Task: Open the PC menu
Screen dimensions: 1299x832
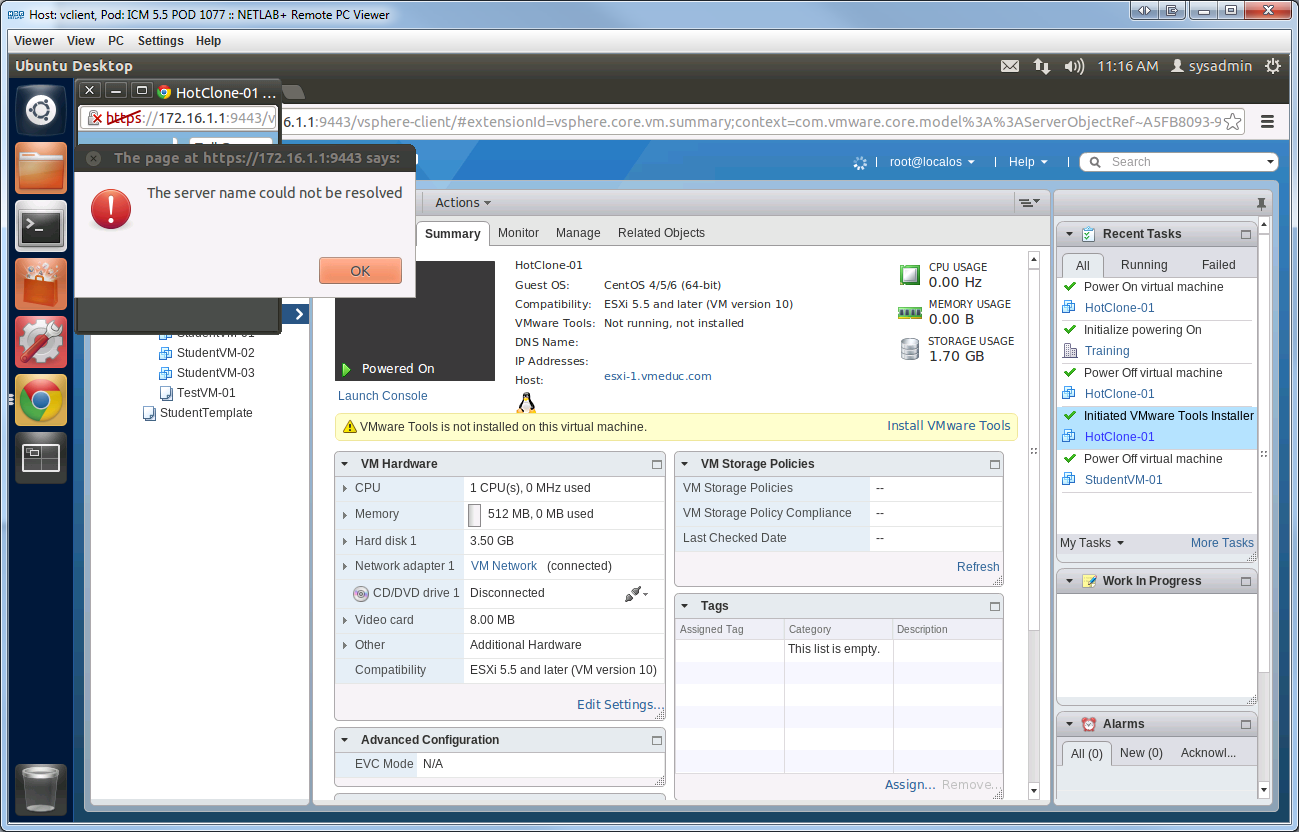Action: click(116, 41)
